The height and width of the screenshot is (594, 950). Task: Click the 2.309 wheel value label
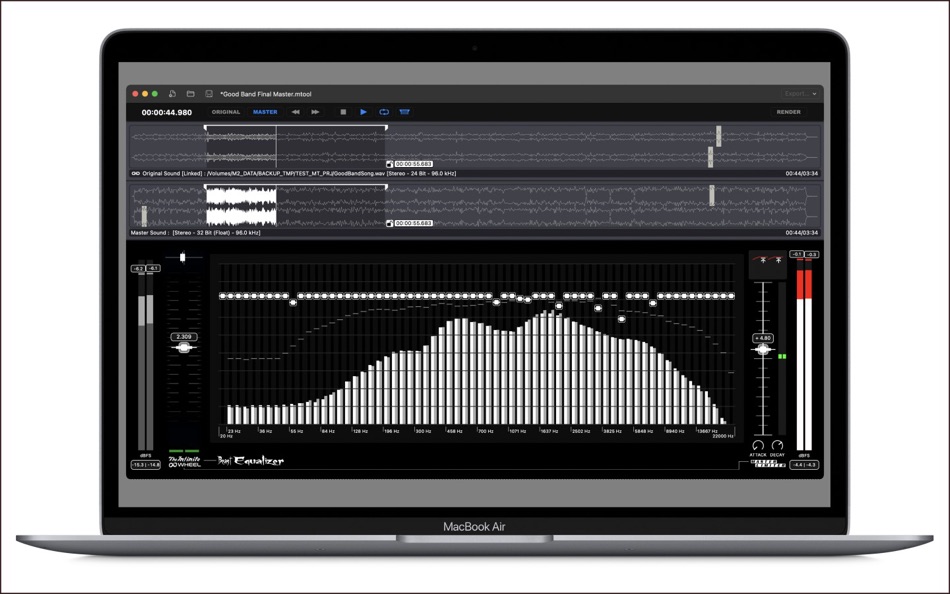184,337
